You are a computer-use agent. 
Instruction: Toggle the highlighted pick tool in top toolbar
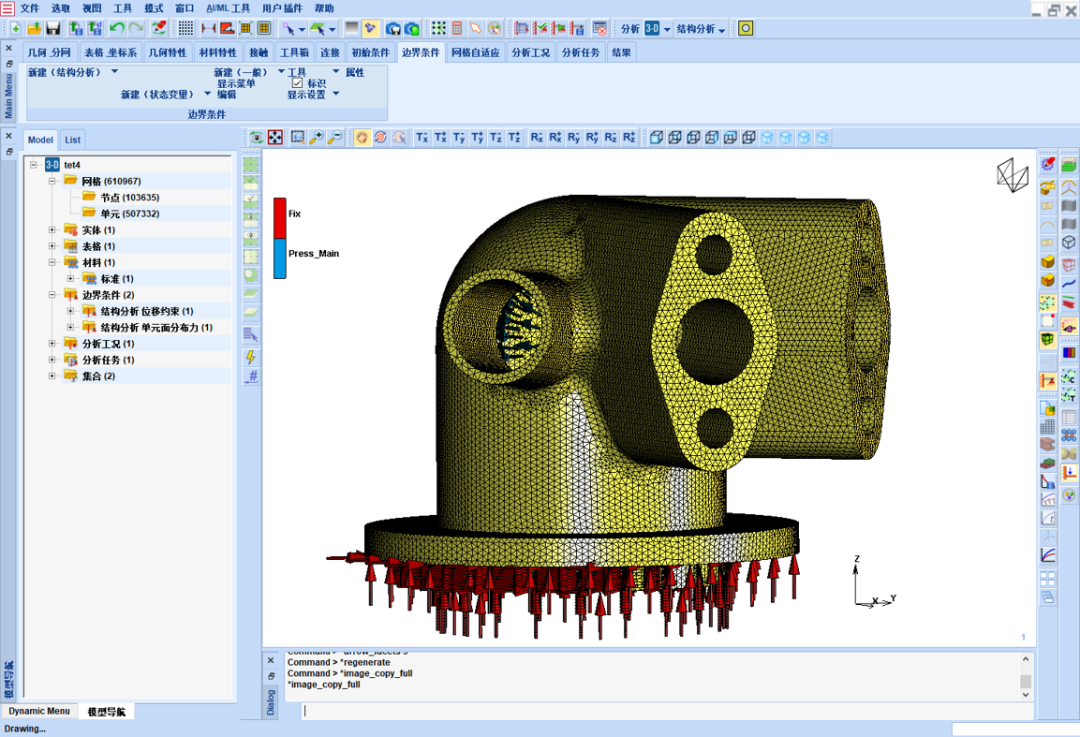point(371,28)
